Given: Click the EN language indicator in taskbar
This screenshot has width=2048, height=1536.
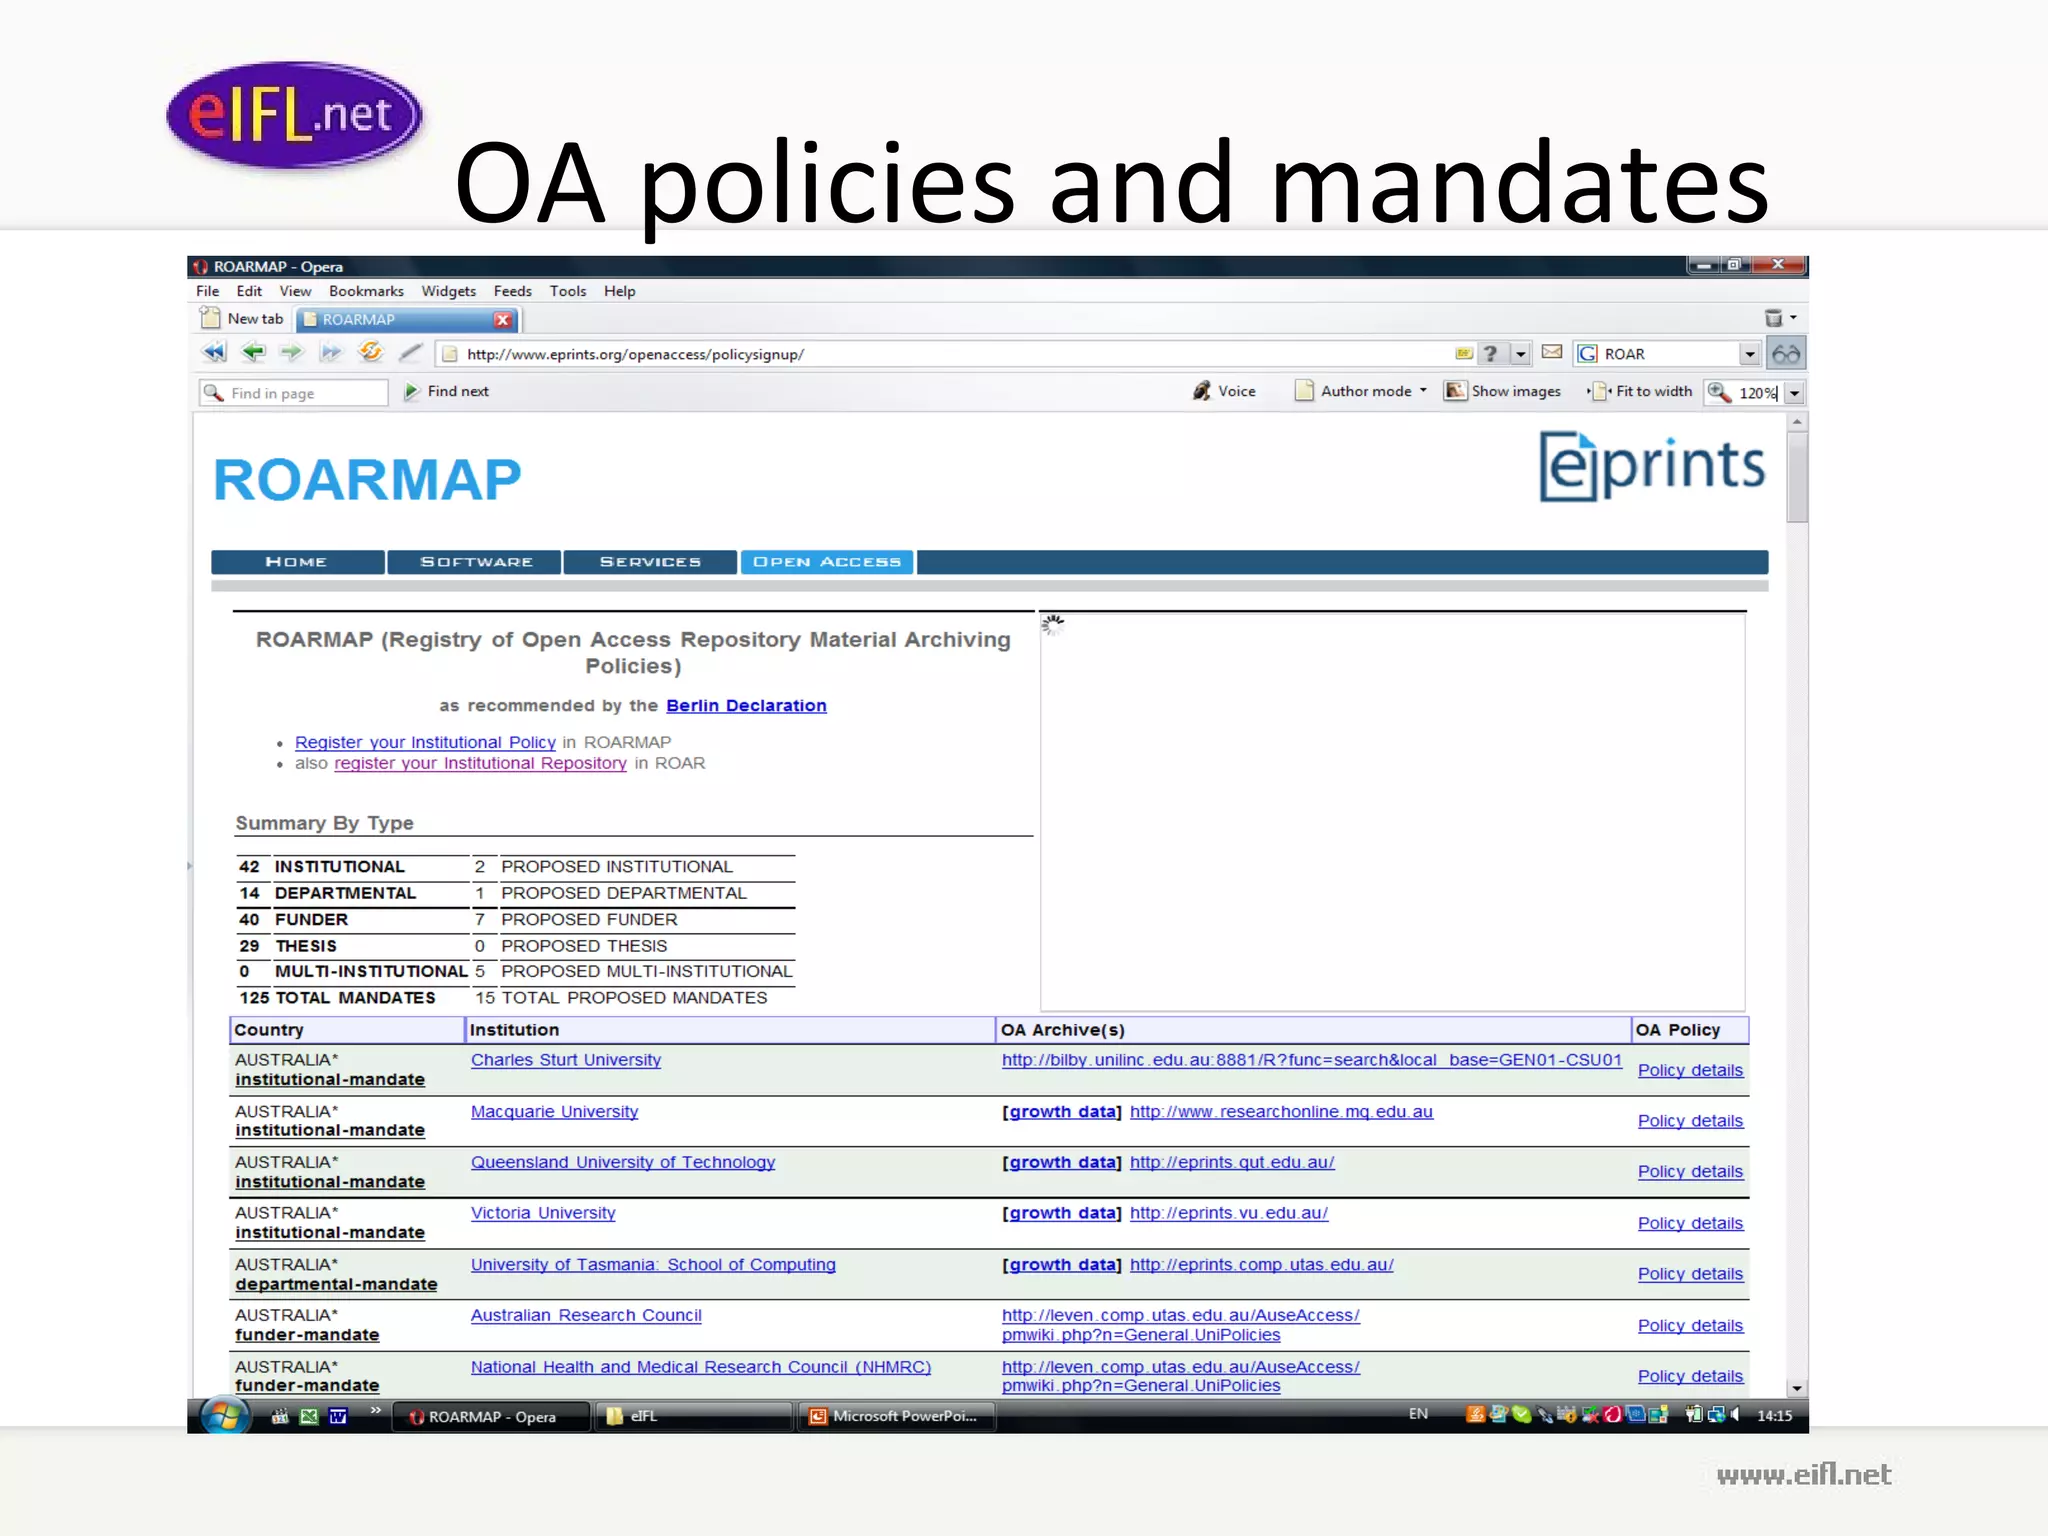Looking at the screenshot, I should click(1418, 1414).
